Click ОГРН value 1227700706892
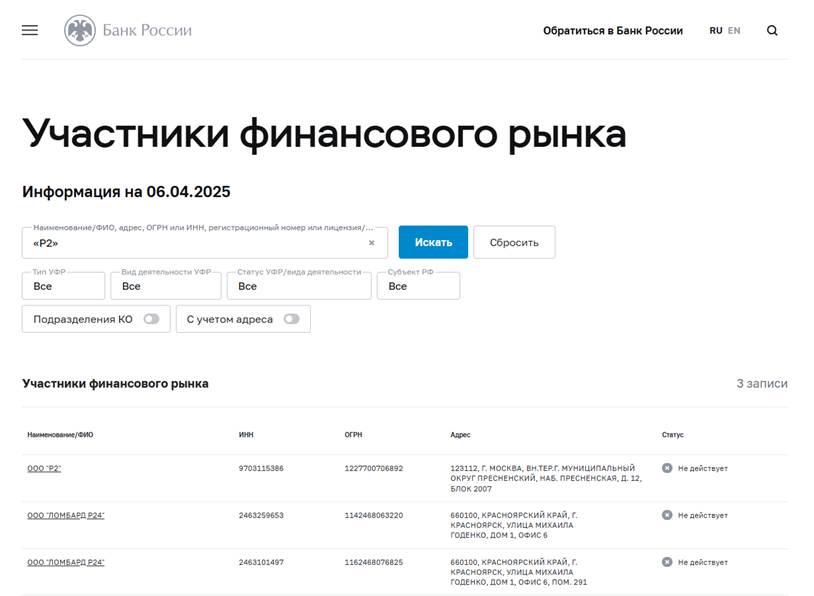Image resolution: width=814 pixels, height=596 pixels. 374,468
